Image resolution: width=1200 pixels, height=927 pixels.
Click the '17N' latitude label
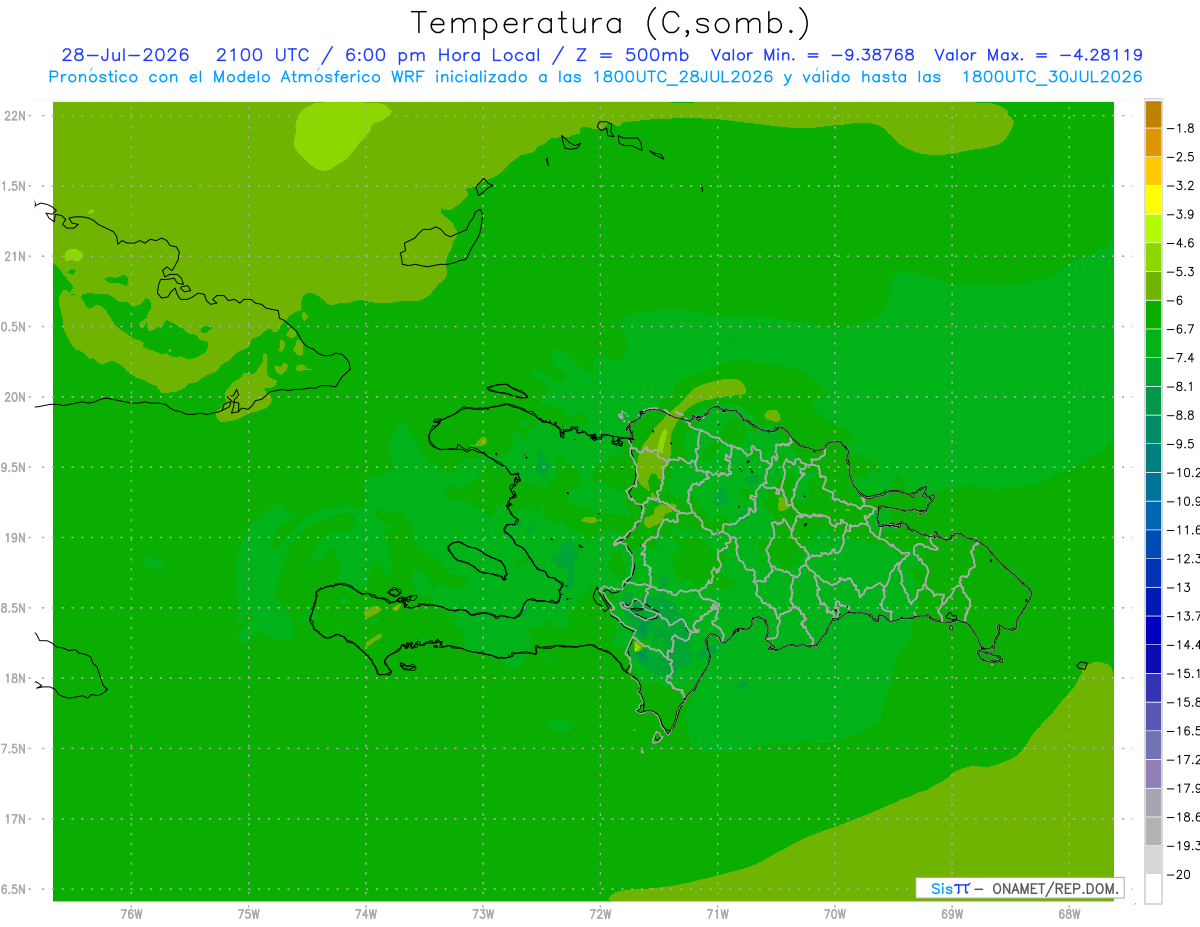(x=16, y=819)
